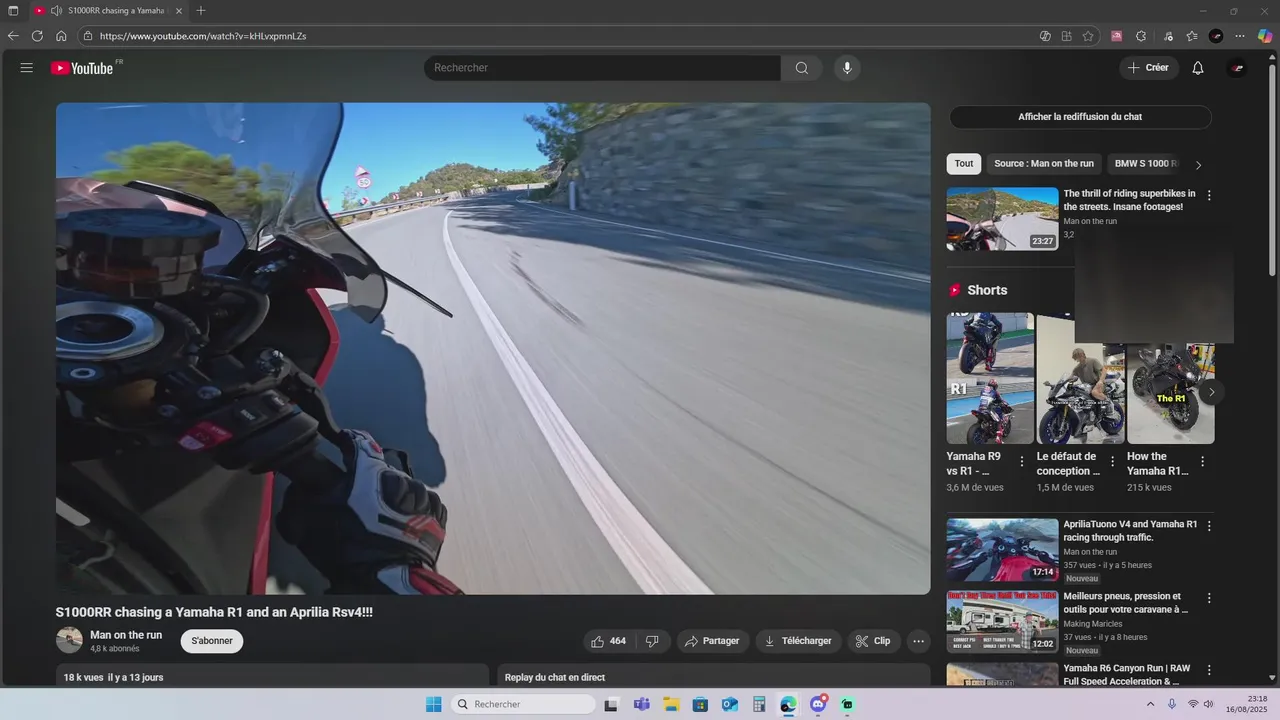Screen dimensions: 1280x720
Task: Select the Tout filter chip
Action: click(x=964, y=164)
